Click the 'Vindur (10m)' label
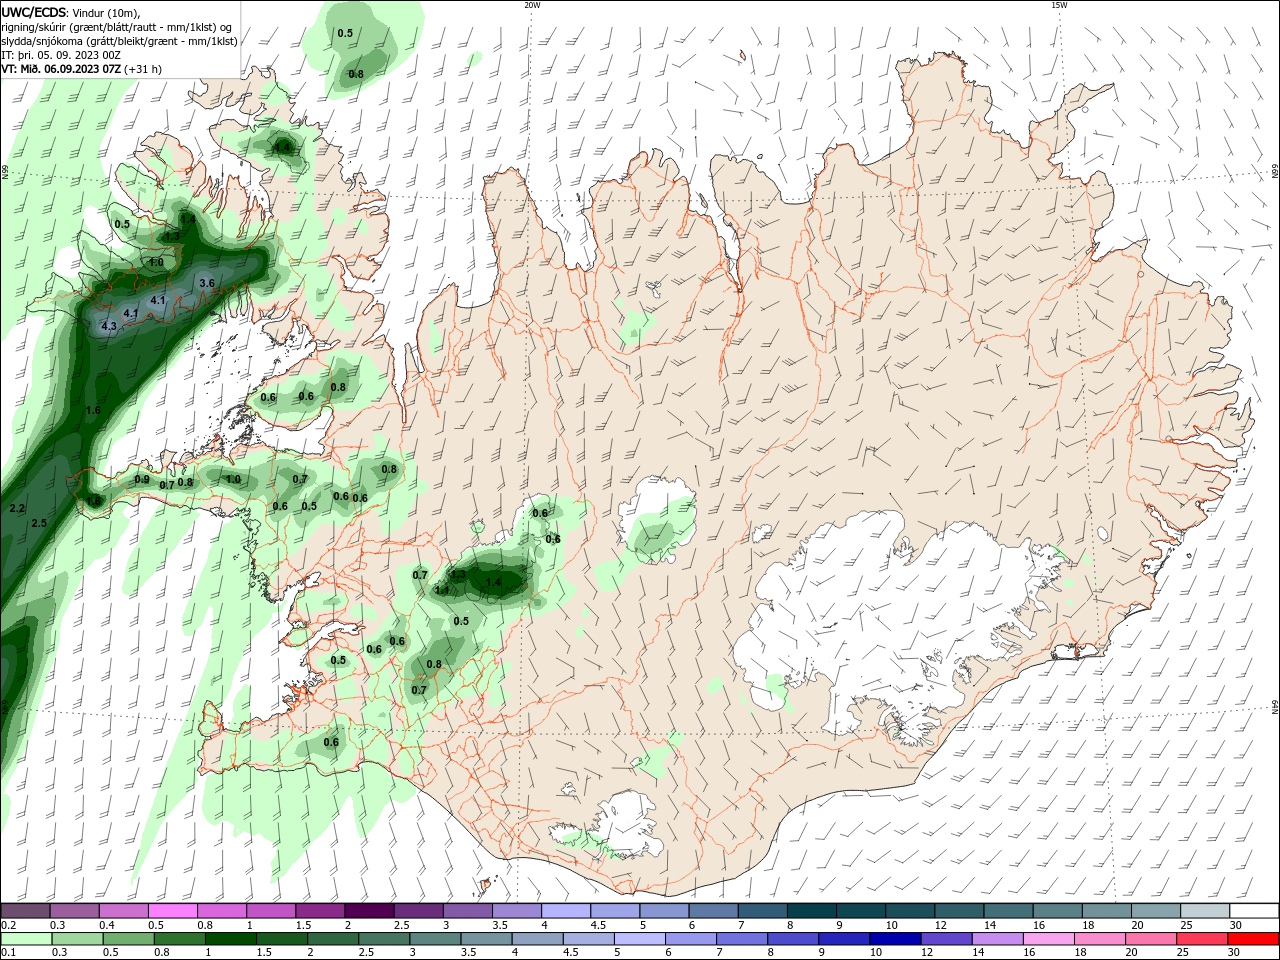The image size is (1280, 960). click(106, 12)
